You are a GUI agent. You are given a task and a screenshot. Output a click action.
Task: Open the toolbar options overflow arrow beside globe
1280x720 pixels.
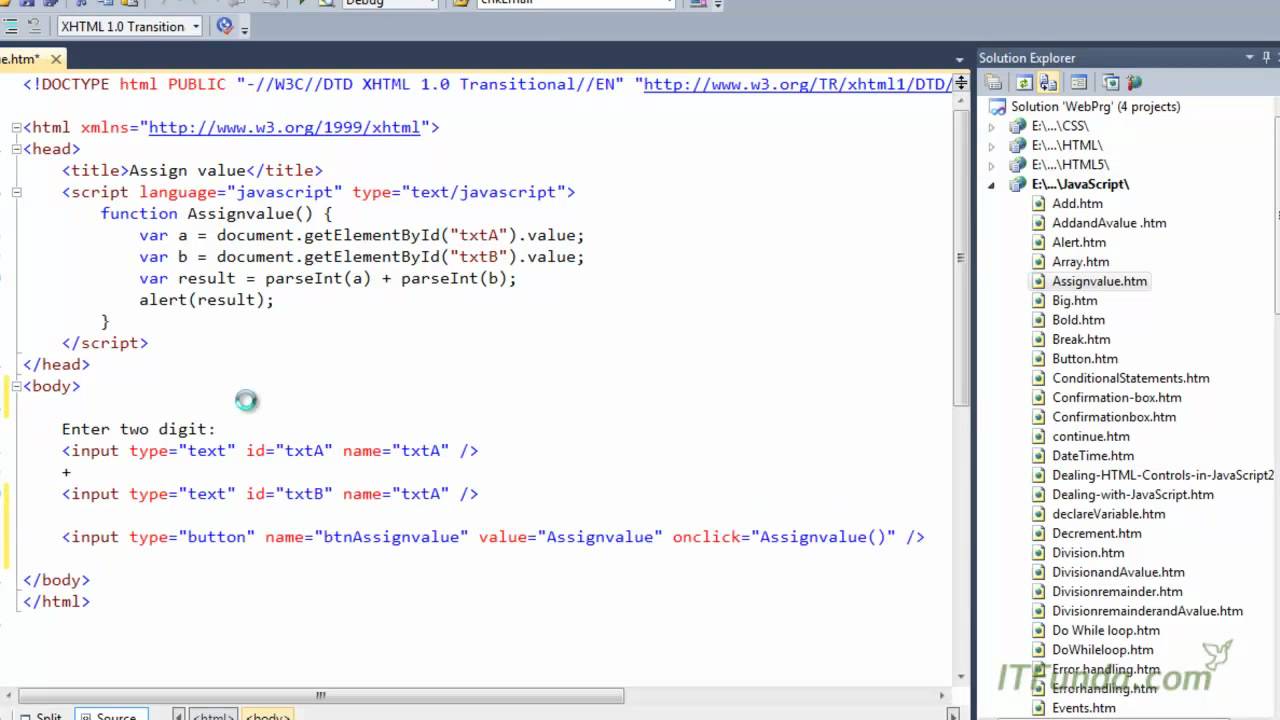pos(244,28)
